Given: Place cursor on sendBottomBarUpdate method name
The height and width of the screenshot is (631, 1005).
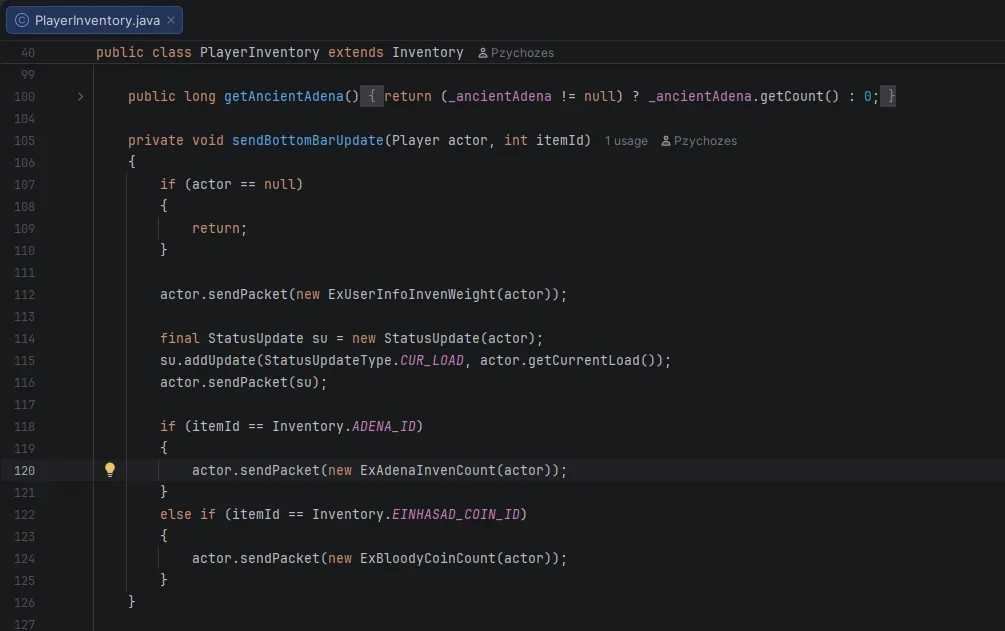Looking at the screenshot, I should tap(308, 140).
